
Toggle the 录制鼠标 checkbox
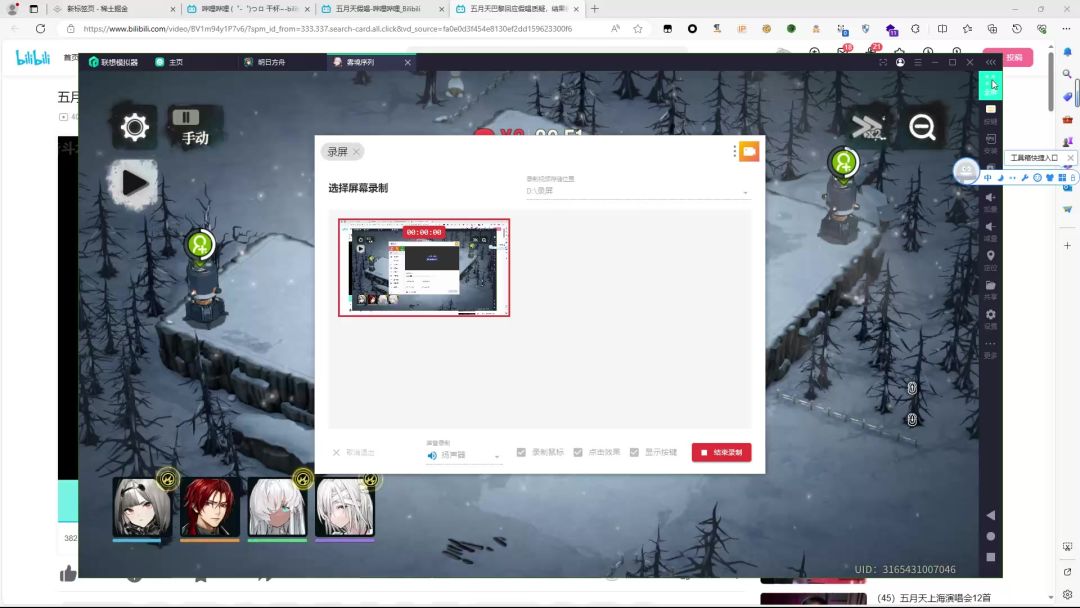click(x=522, y=453)
